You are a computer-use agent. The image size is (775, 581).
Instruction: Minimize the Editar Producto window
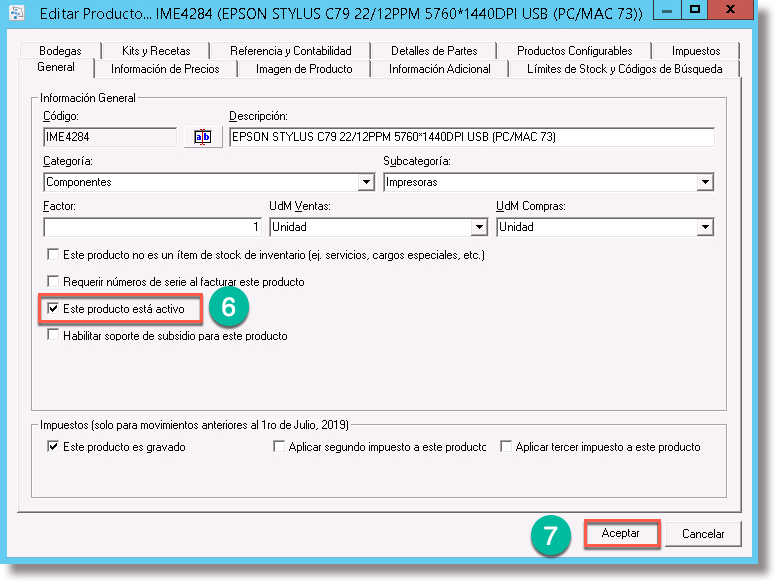667,9
